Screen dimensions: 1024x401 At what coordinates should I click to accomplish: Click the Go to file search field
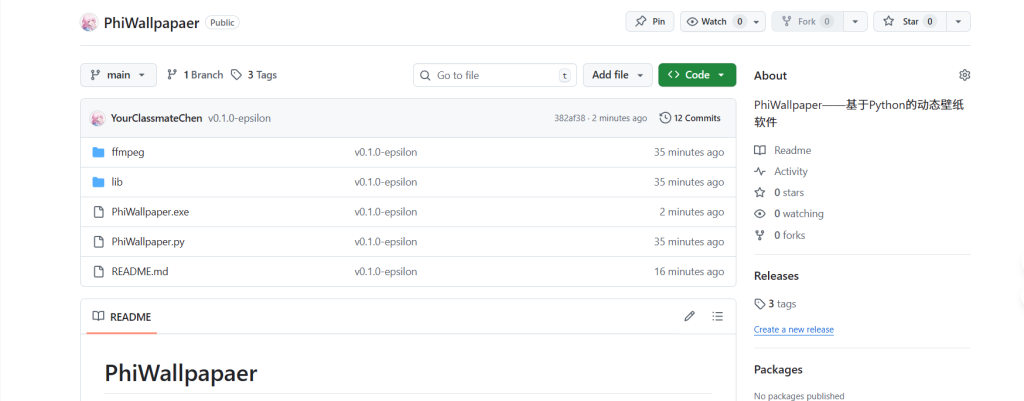tap(494, 75)
